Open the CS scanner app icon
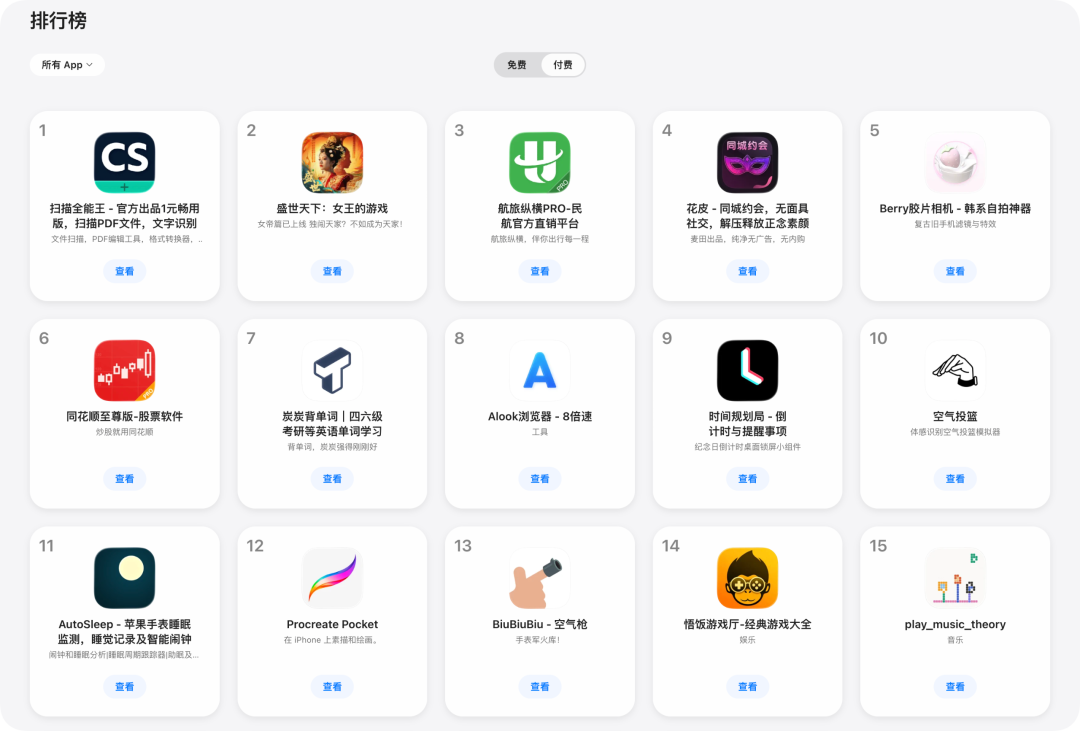This screenshot has width=1080, height=731. (125, 163)
